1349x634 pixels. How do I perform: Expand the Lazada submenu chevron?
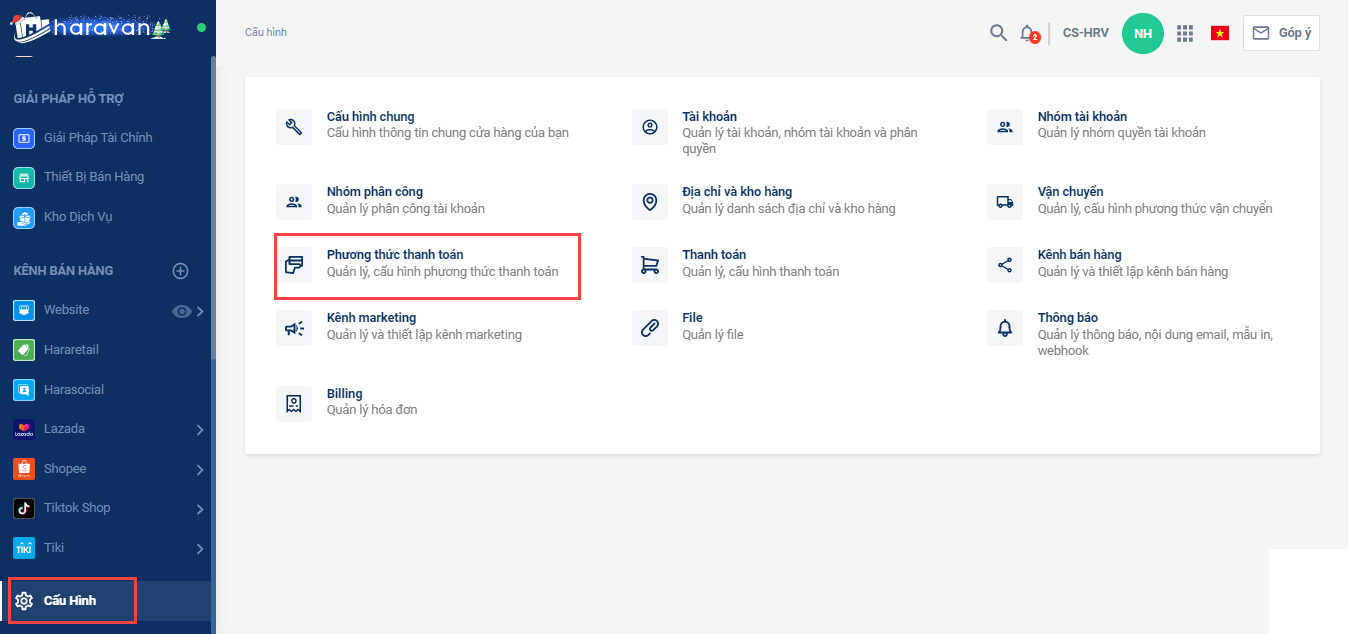pyautogui.click(x=200, y=430)
